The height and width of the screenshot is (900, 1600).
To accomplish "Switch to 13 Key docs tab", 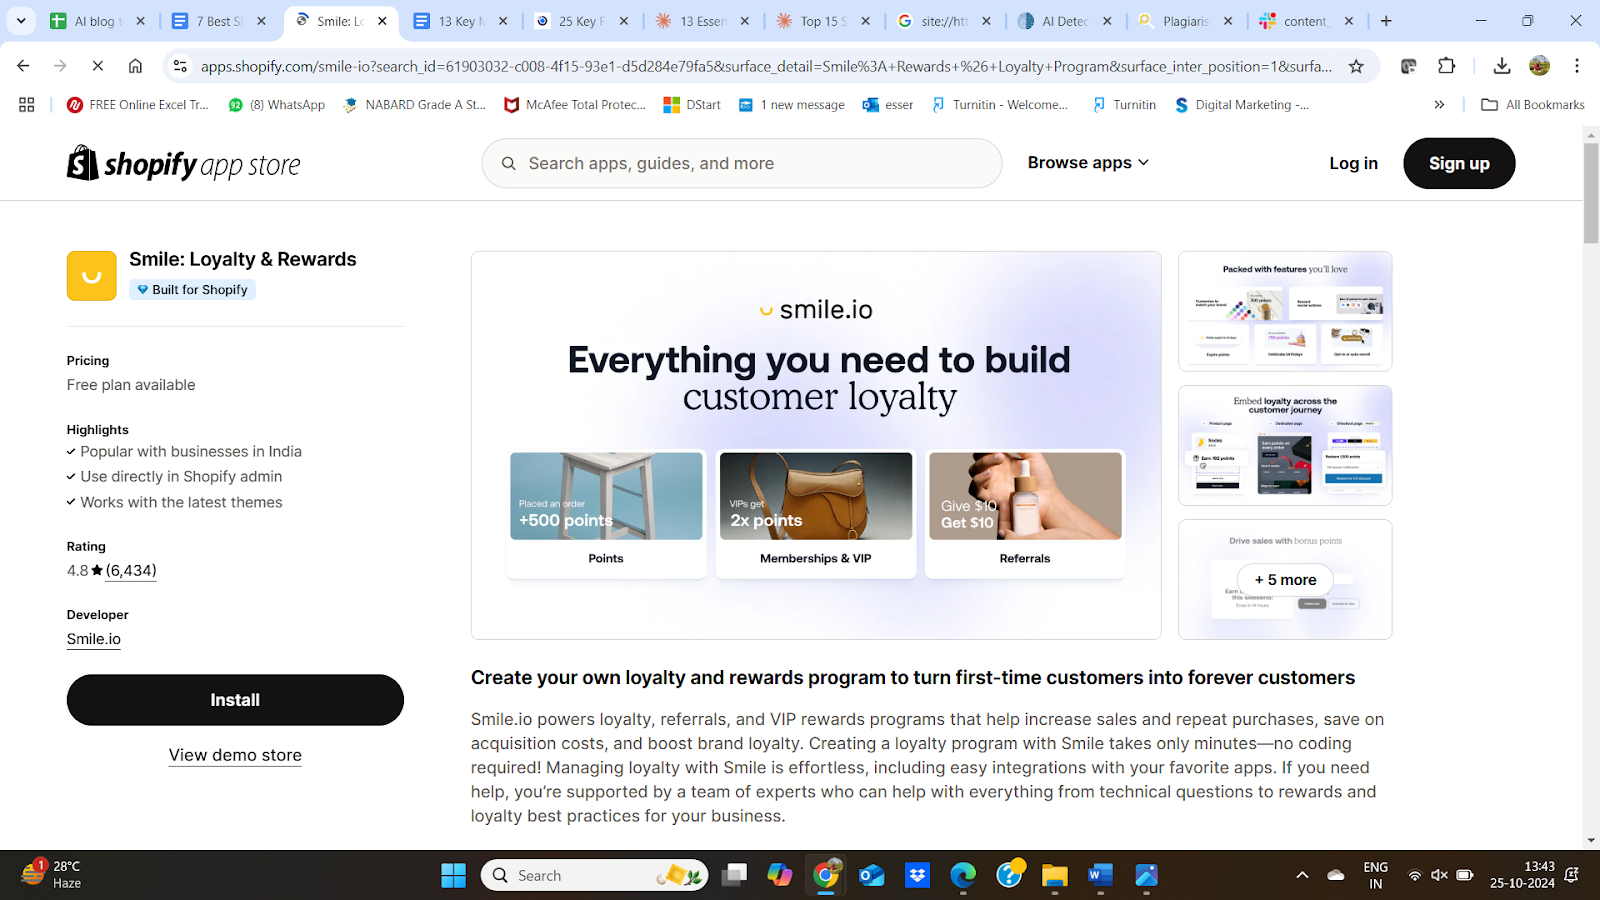I will tap(462, 21).
